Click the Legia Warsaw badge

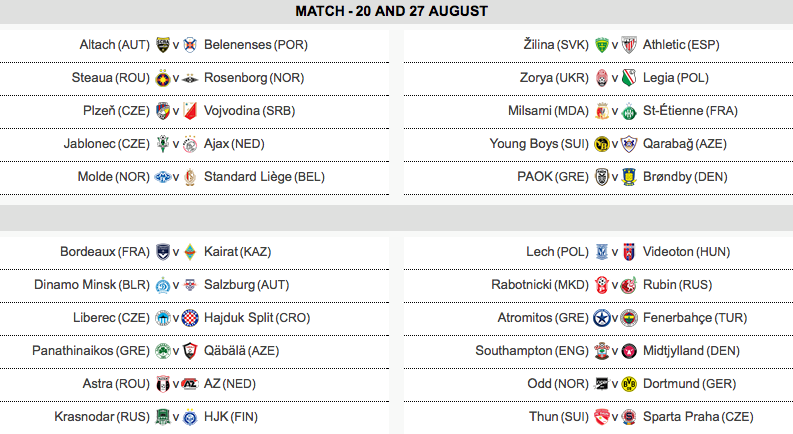coord(629,78)
